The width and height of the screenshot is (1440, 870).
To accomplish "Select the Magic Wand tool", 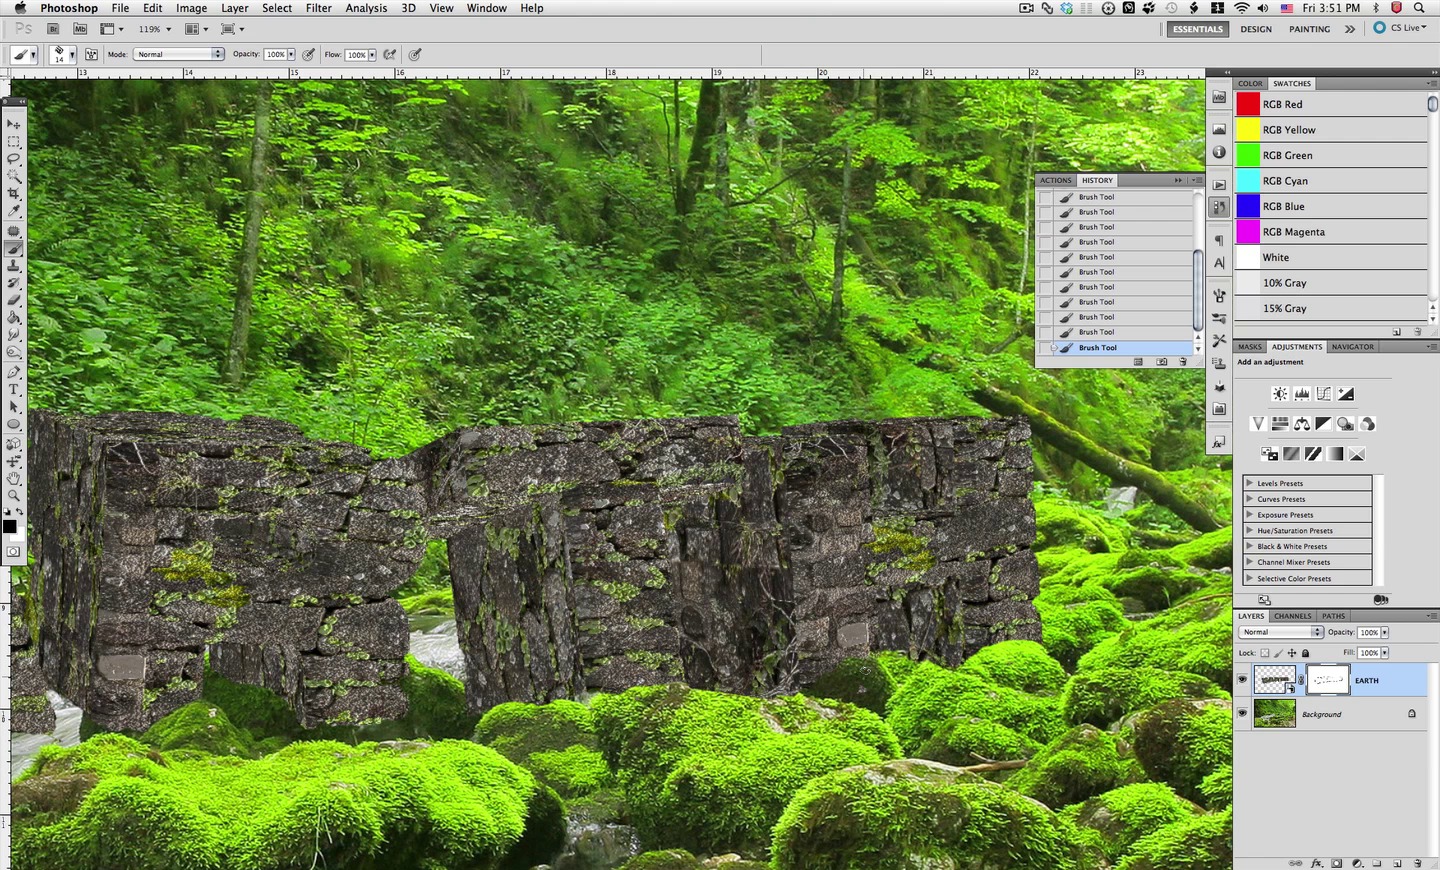I will [x=14, y=176].
